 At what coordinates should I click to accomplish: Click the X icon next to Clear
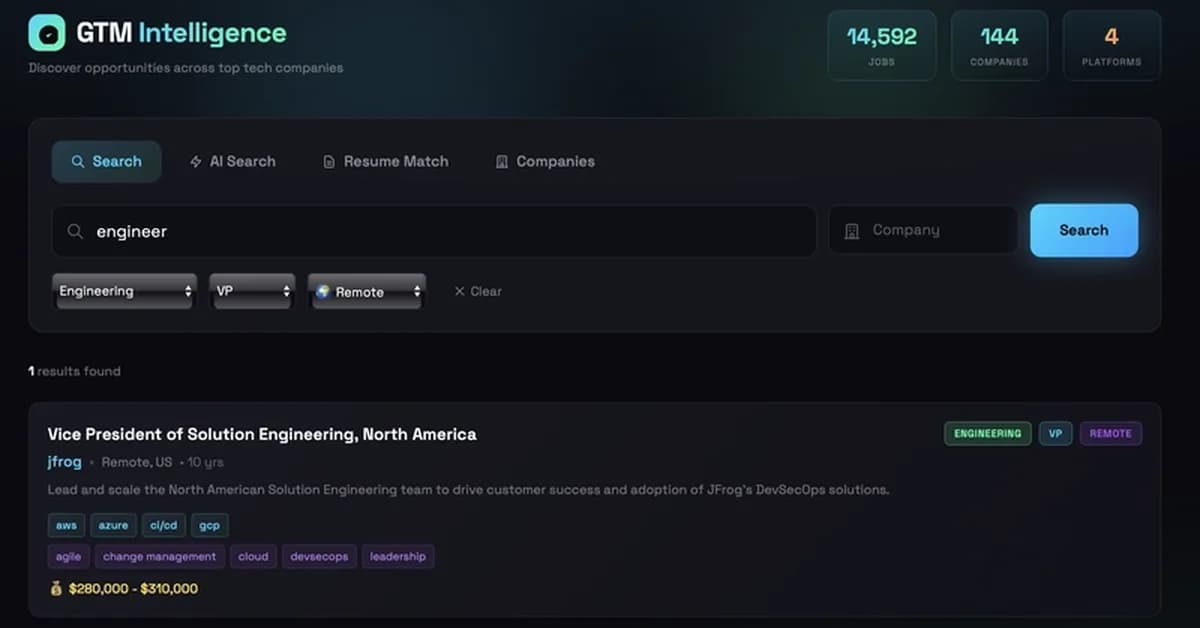[x=459, y=291]
